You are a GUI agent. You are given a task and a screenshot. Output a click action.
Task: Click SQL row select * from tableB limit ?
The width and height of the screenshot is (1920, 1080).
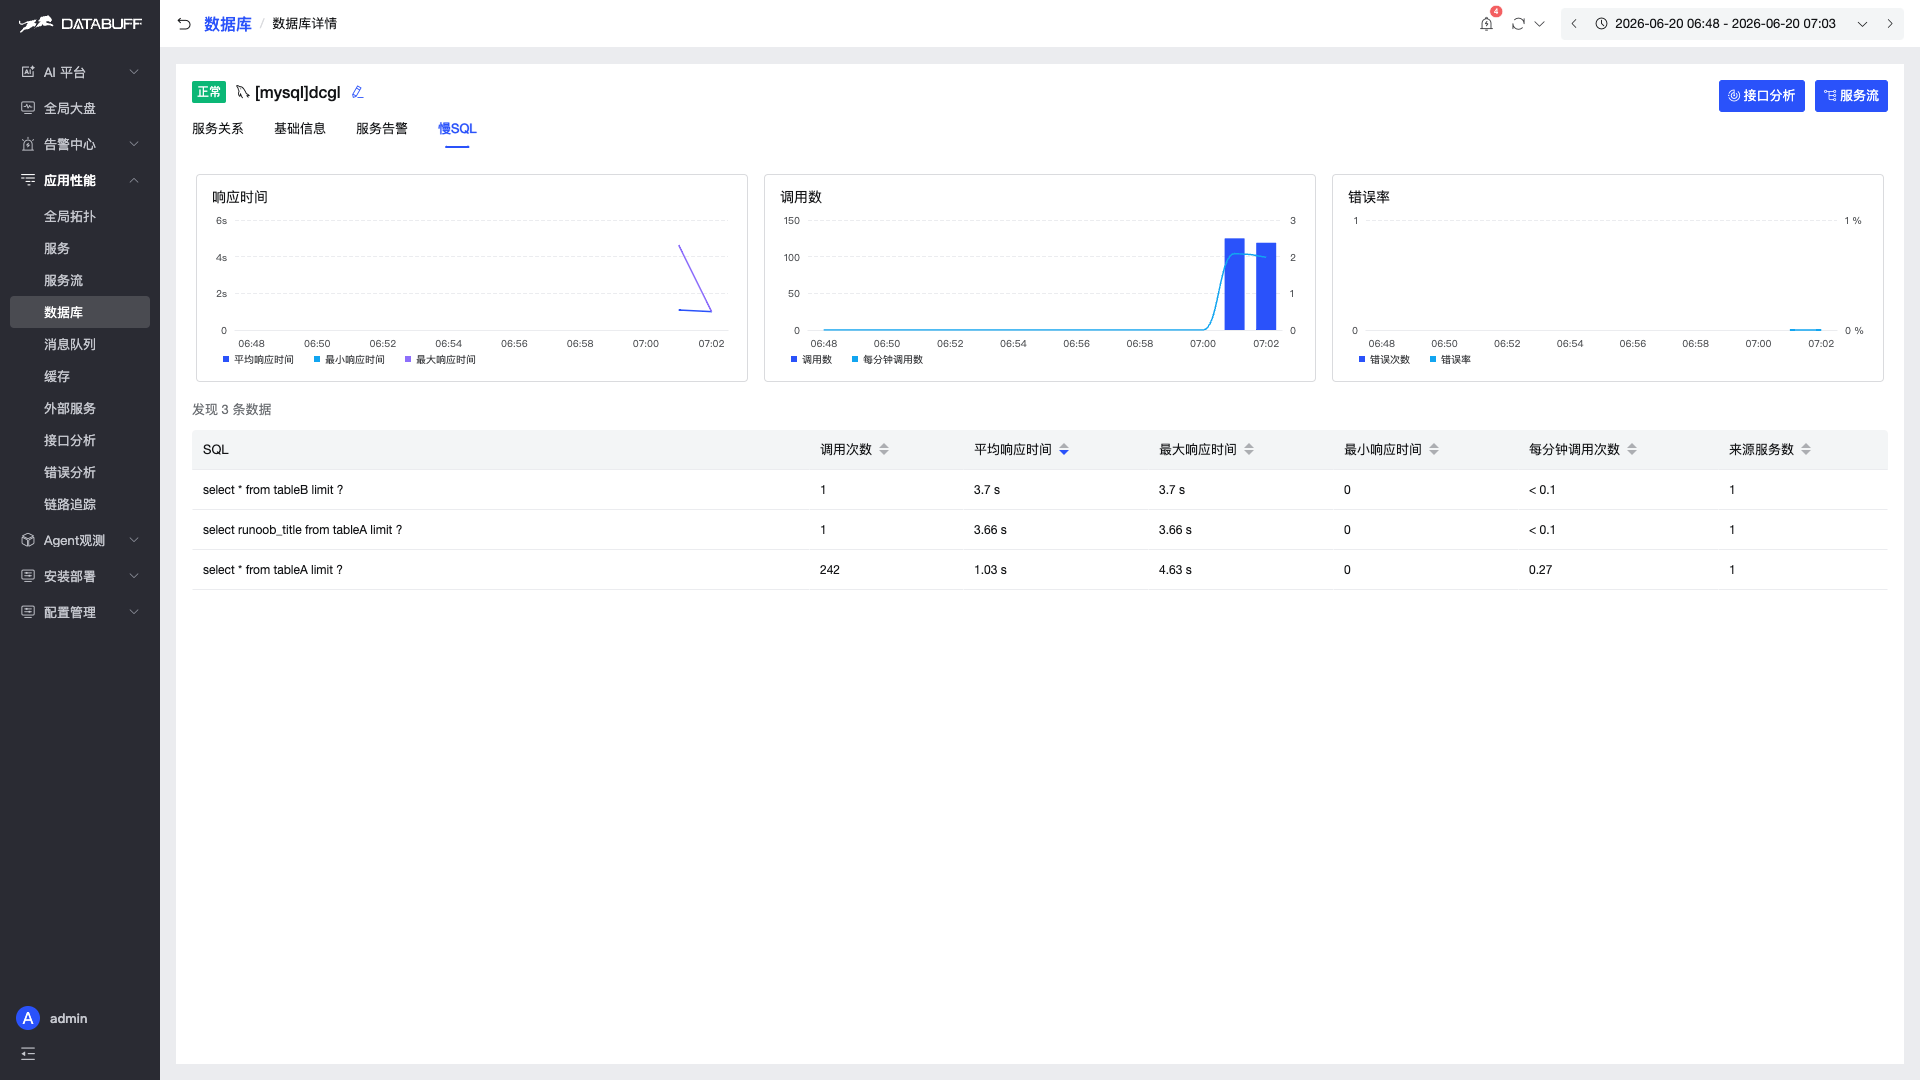tap(1040, 490)
